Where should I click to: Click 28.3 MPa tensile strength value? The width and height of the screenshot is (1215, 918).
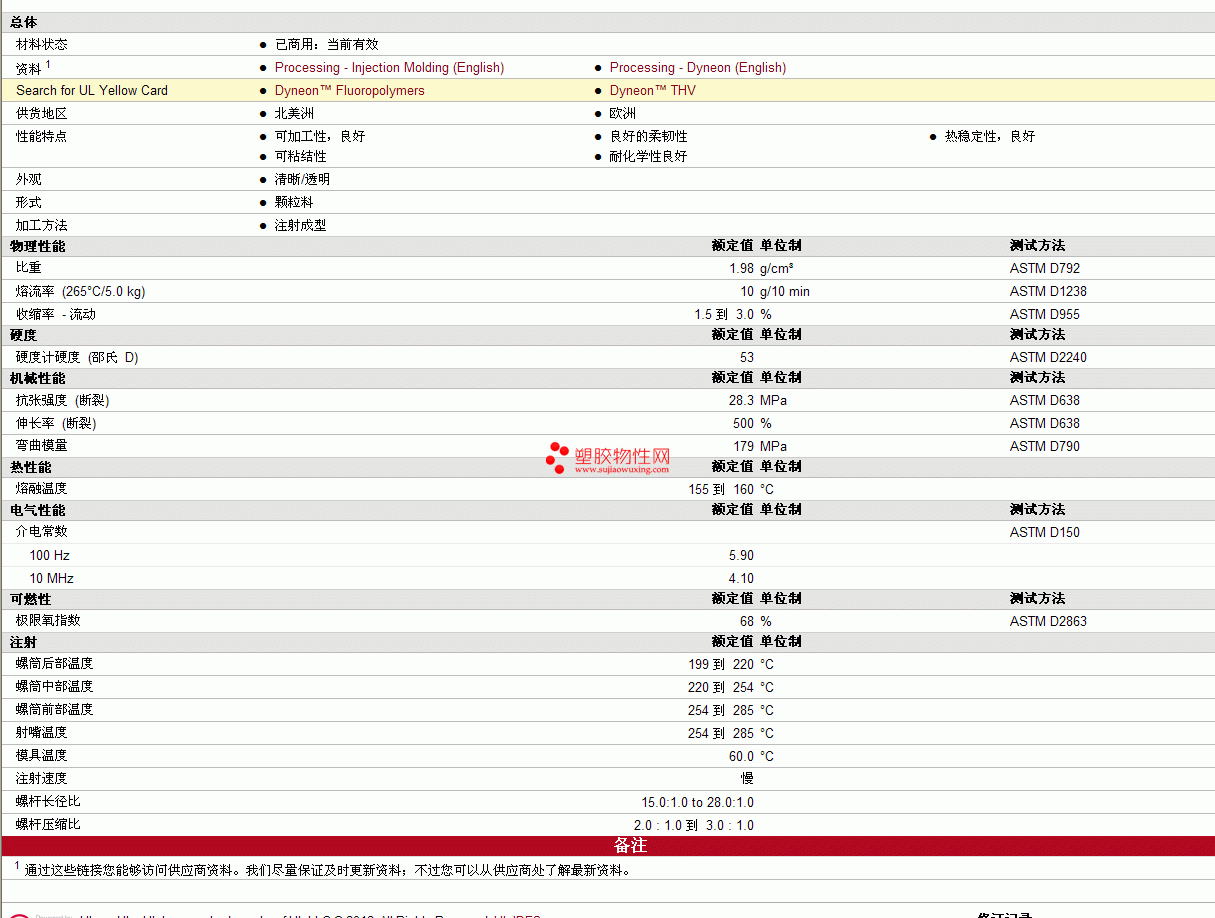coord(758,401)
